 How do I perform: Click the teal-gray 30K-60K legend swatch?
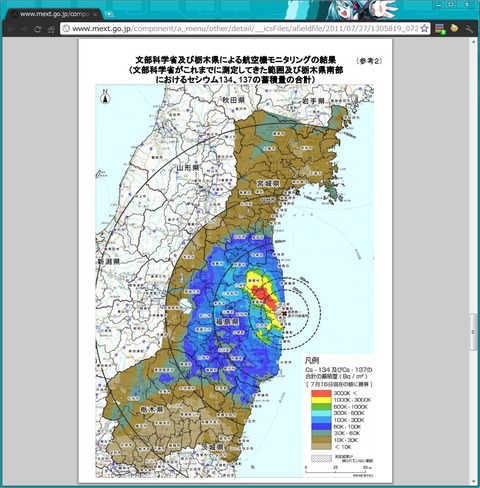pyautogui.click(x=321, y=433)
